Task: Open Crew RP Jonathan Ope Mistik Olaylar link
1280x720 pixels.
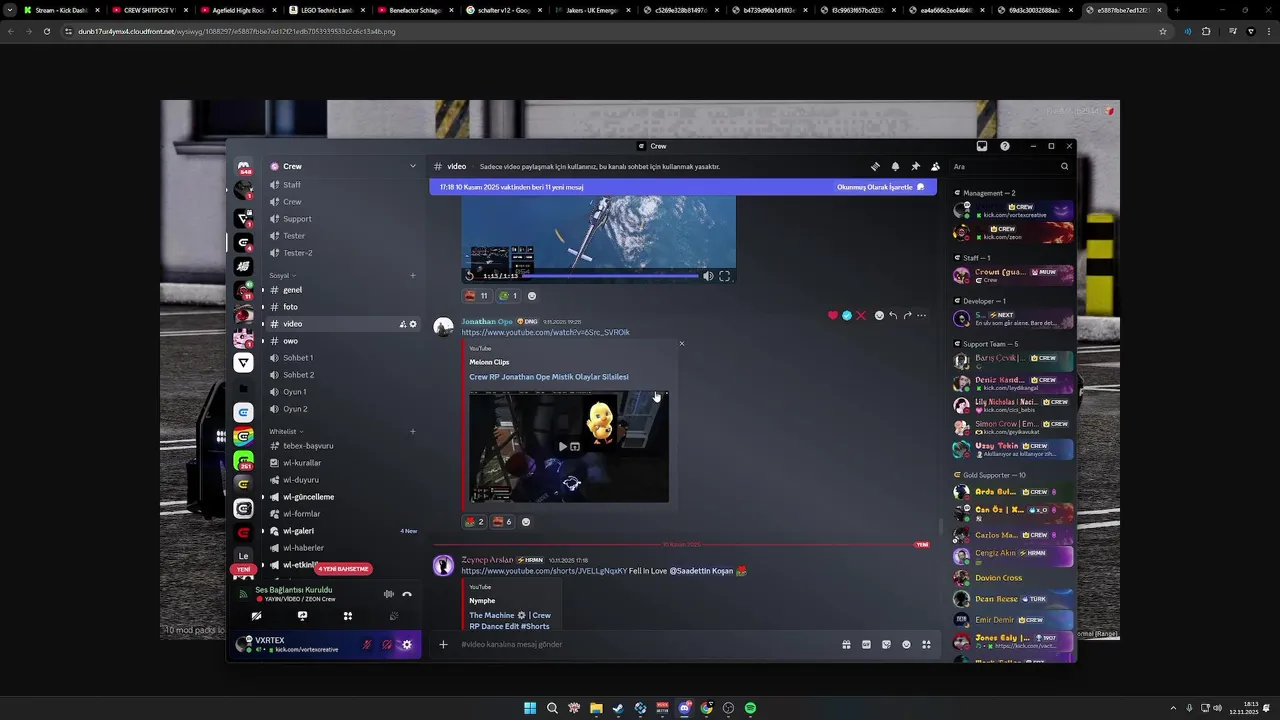Action: click(549, 377)
